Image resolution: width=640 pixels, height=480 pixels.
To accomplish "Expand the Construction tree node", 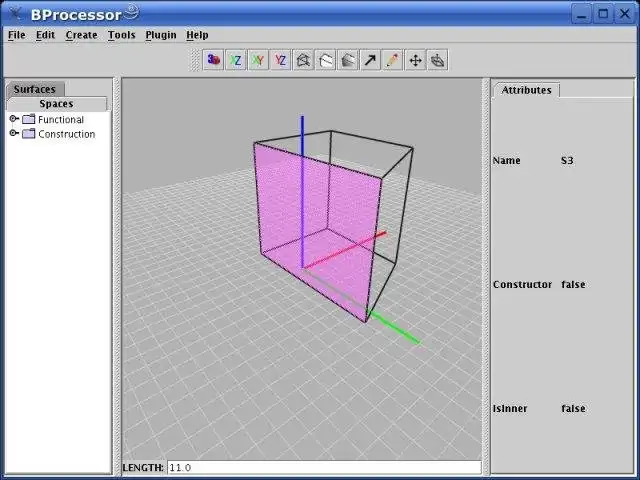I will tap(14, 133).
